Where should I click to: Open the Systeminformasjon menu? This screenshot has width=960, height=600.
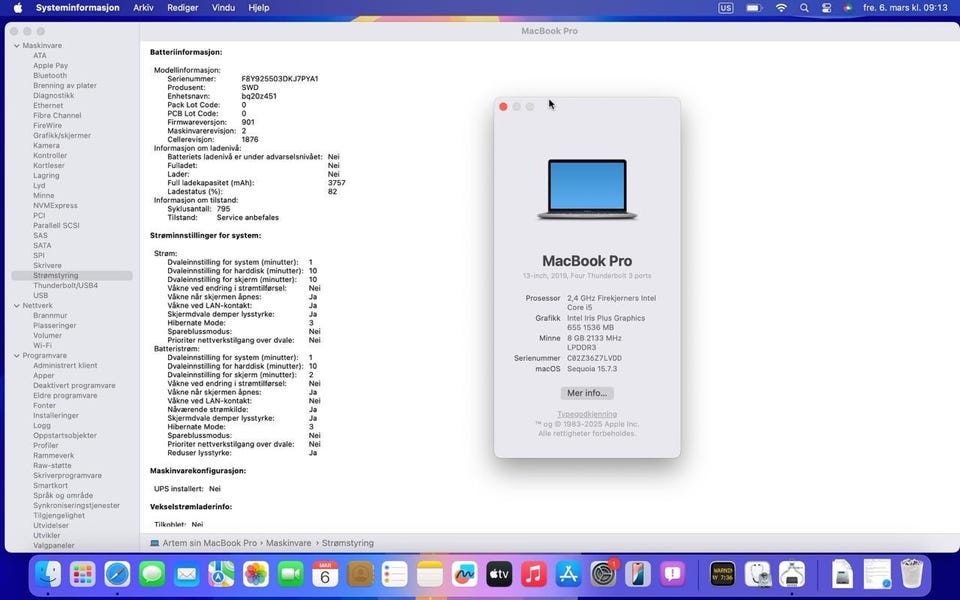[x=78, y=8]
